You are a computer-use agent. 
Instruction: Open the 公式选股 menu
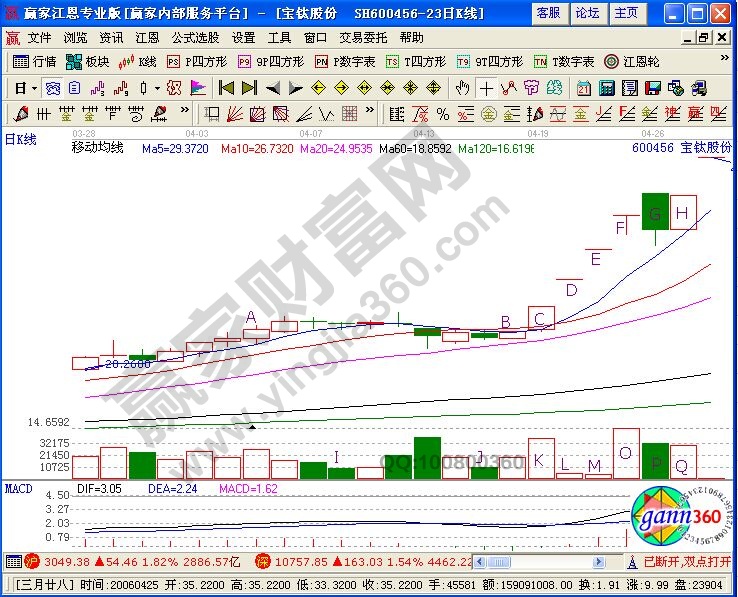(194, 38)
